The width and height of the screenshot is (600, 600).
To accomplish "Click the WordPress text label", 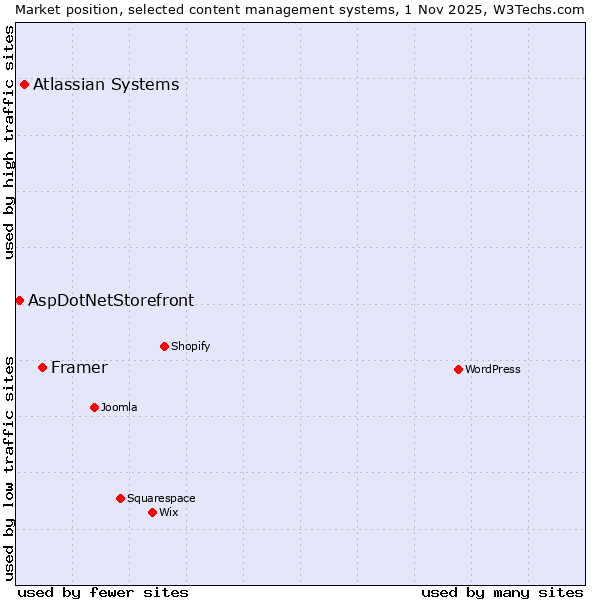I will click(492, 369).
